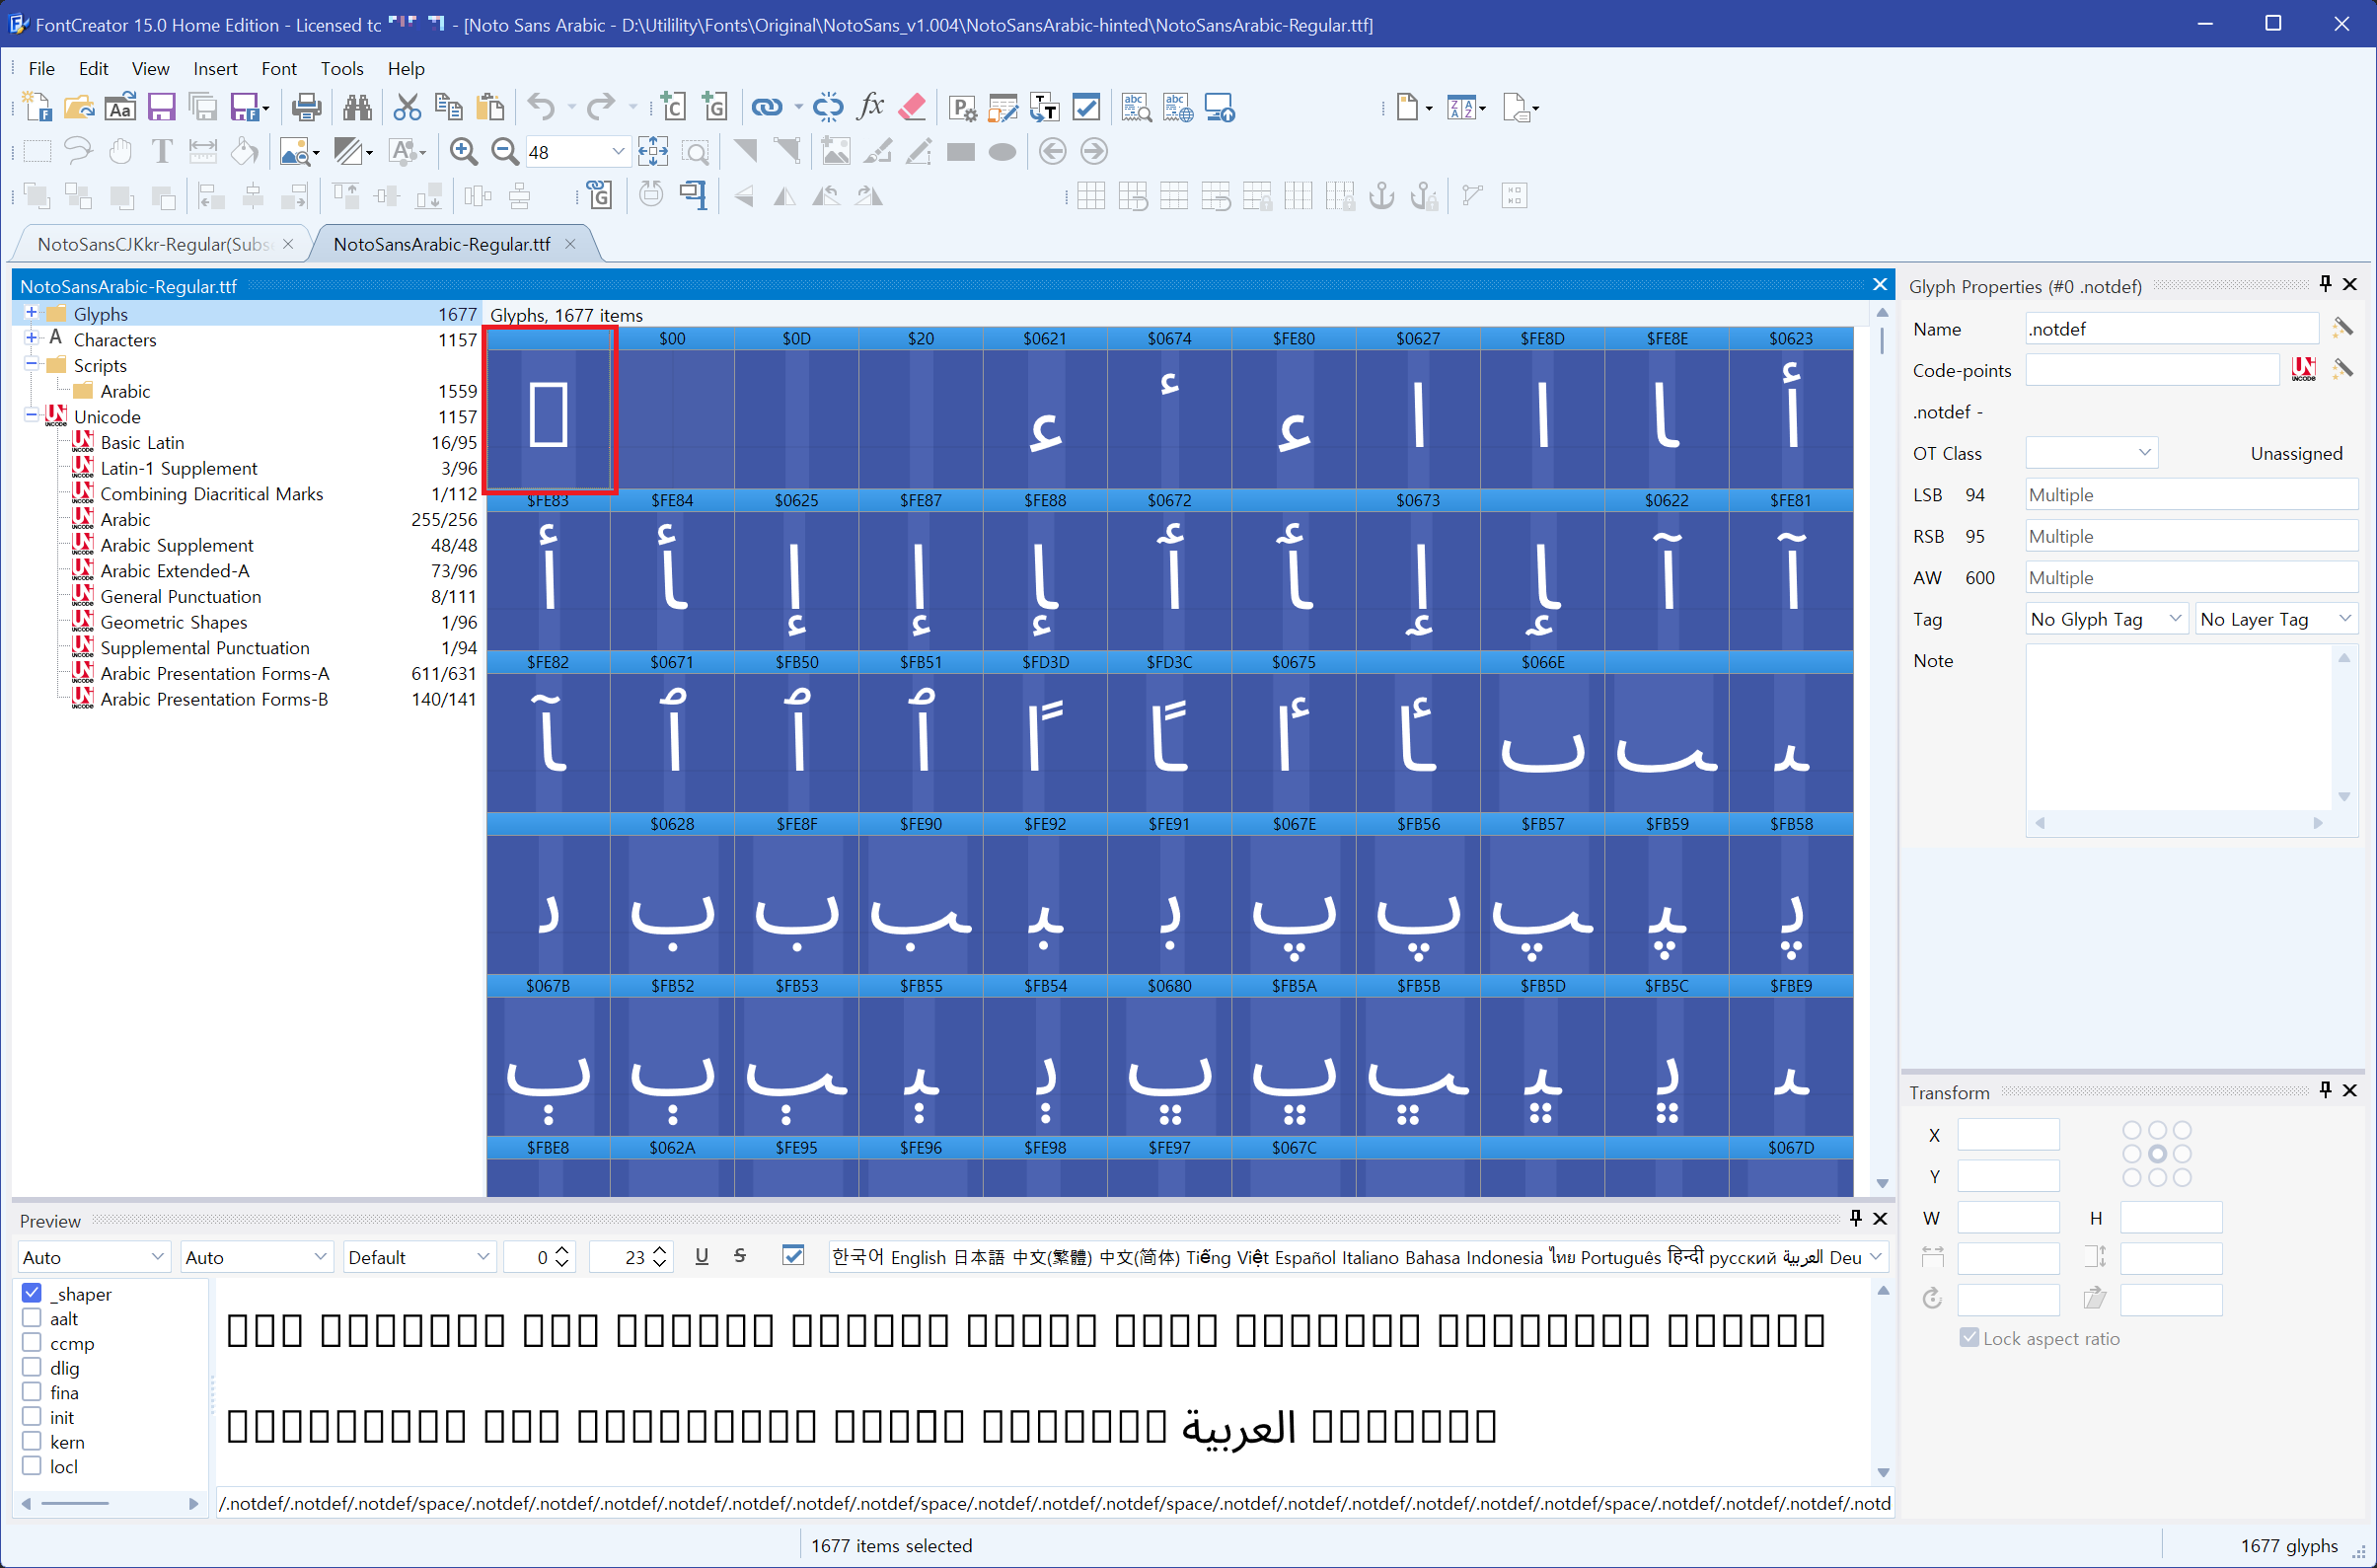The image size is (2377, 1568).
Task: Click the pink eraser icon
Action: click(x=912, y=107)
